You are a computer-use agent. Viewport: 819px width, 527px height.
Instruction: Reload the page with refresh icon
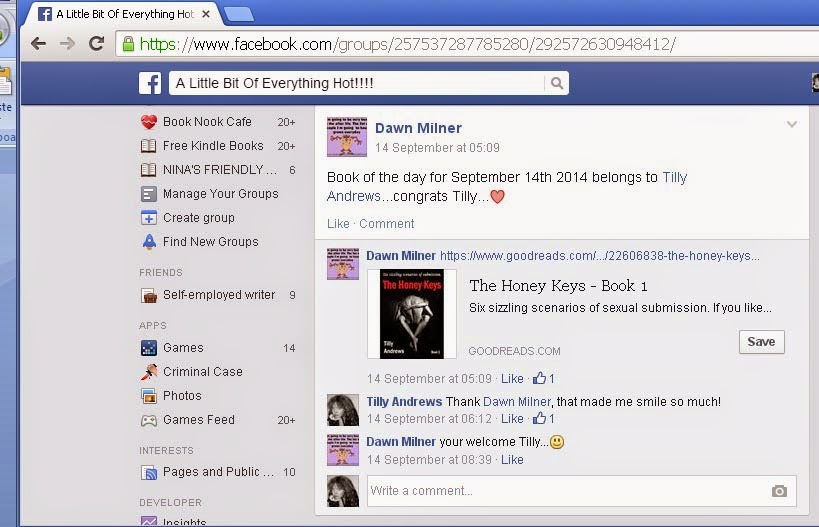tap(96, 43)
